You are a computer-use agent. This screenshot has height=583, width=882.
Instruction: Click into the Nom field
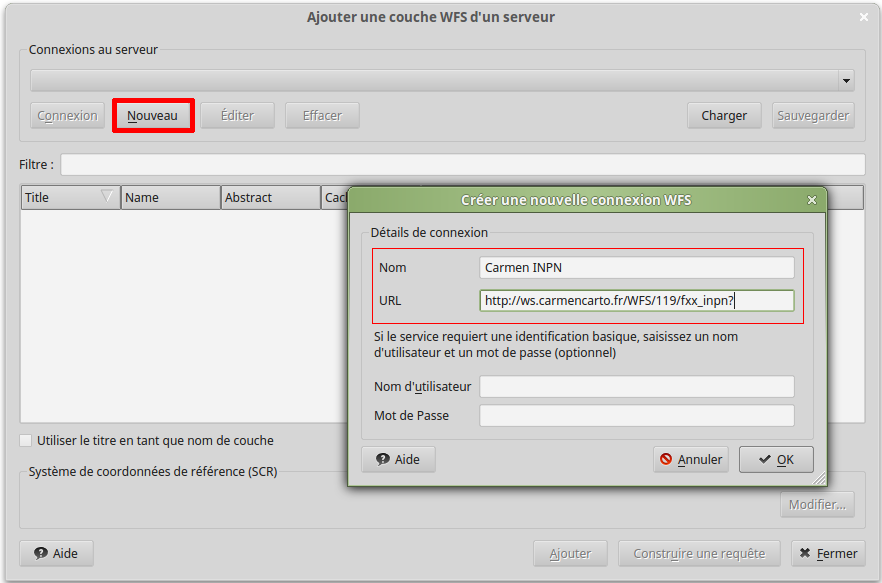[x=636, y=267]
